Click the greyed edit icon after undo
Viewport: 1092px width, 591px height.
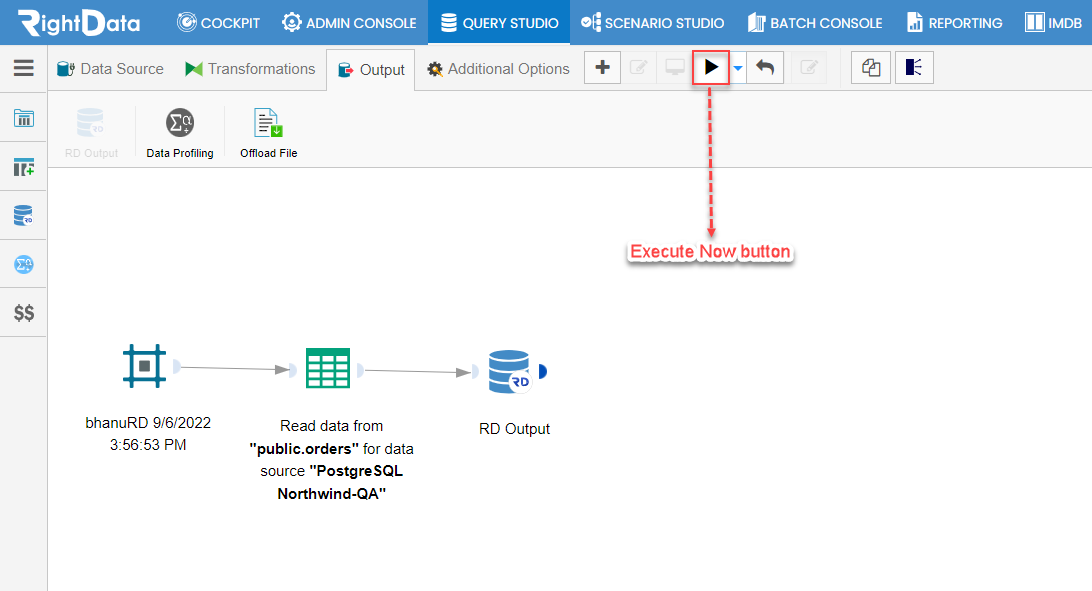809,68
